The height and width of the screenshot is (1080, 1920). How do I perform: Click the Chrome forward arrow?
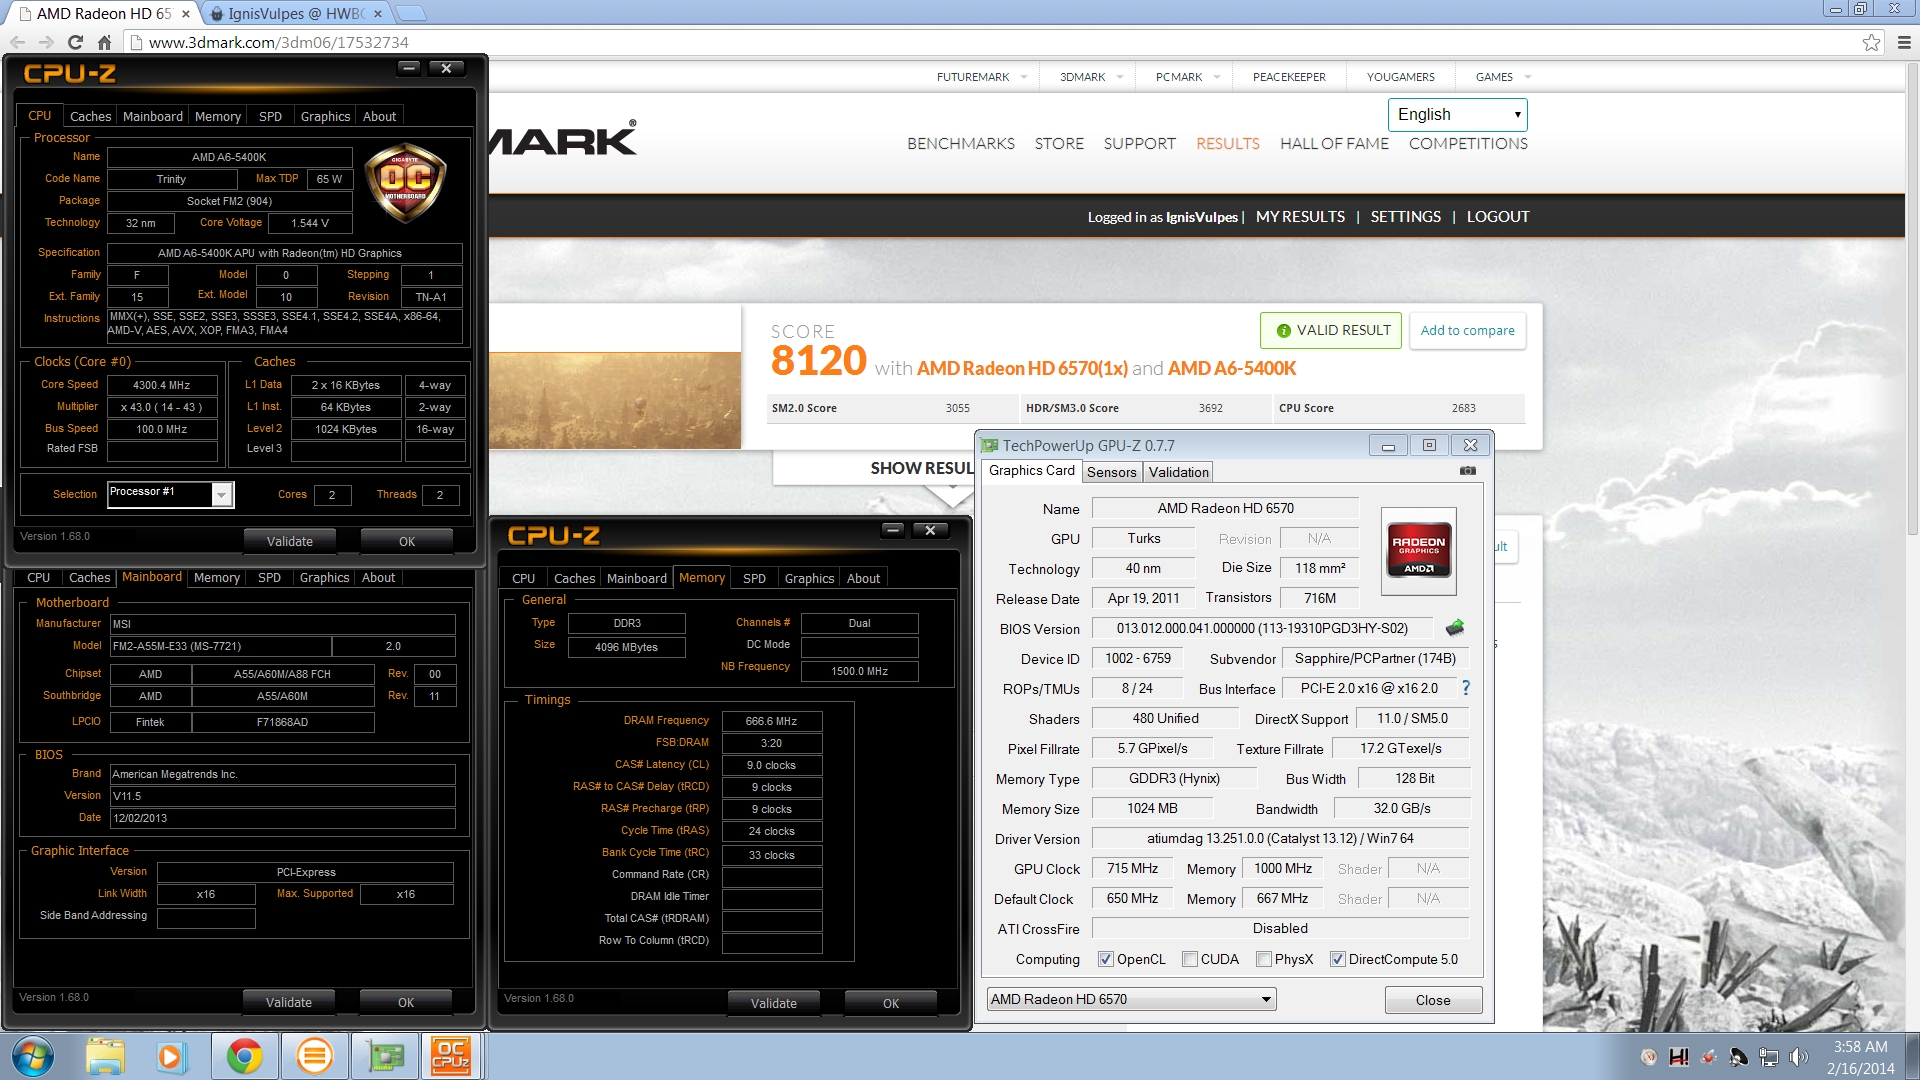point(46,42)
